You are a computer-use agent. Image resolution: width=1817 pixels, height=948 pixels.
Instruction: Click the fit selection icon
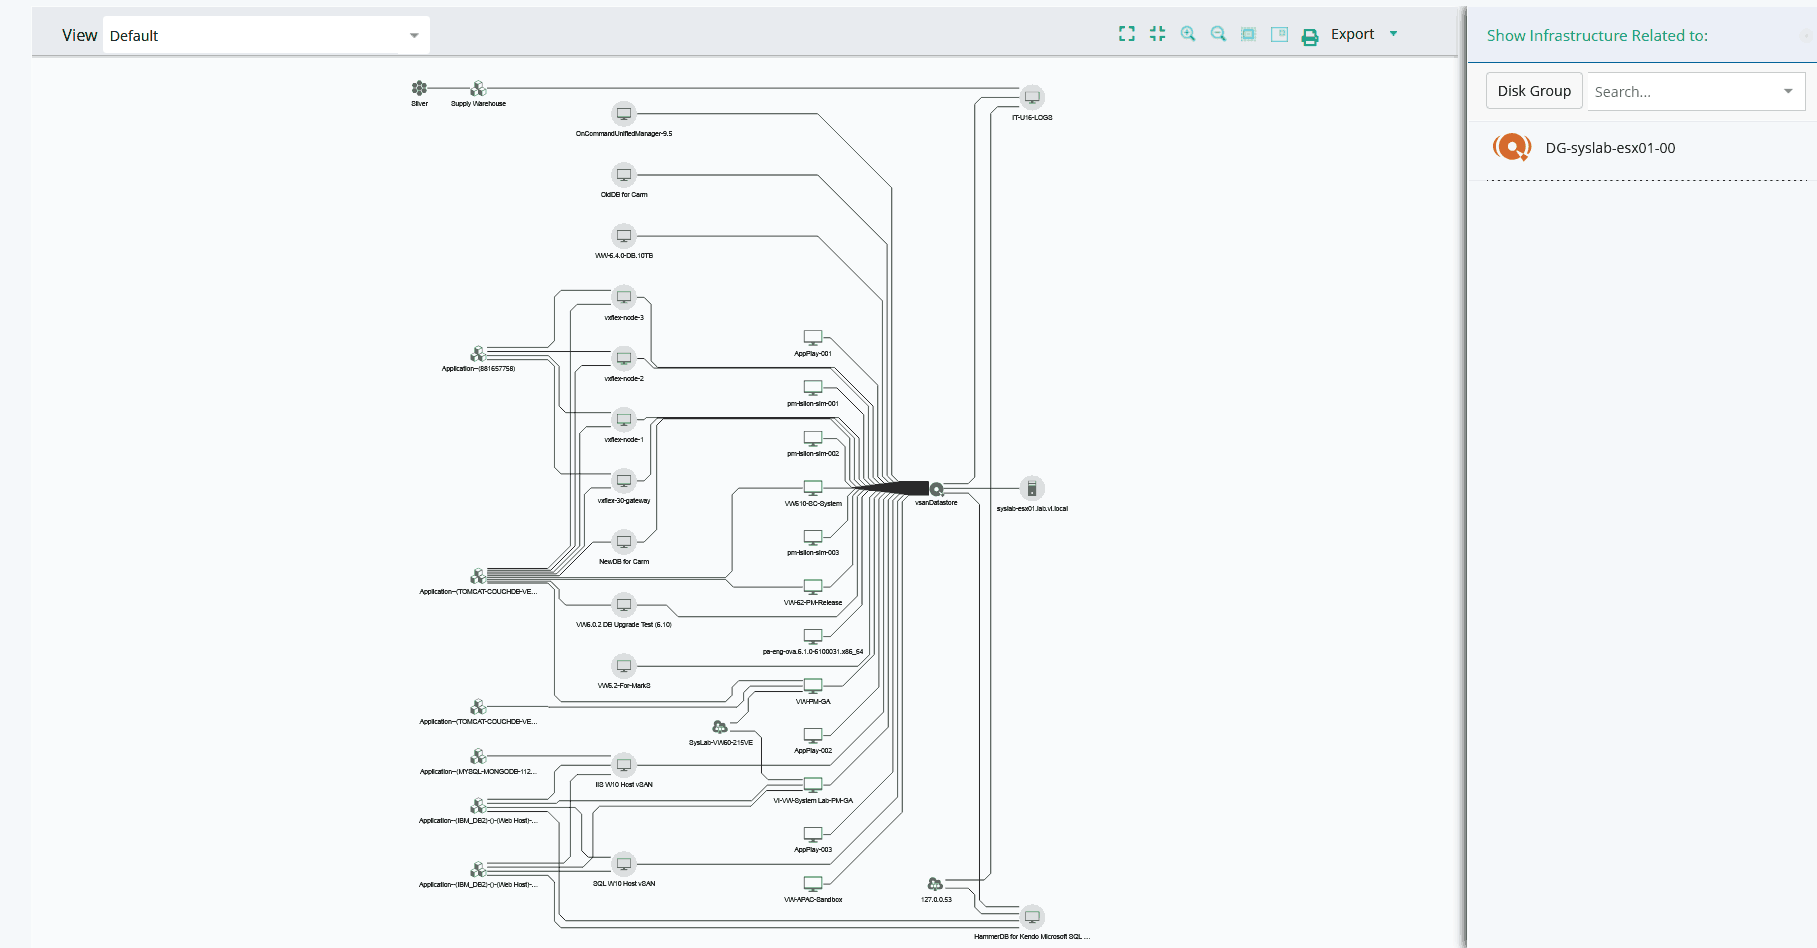coord(1248,34)
